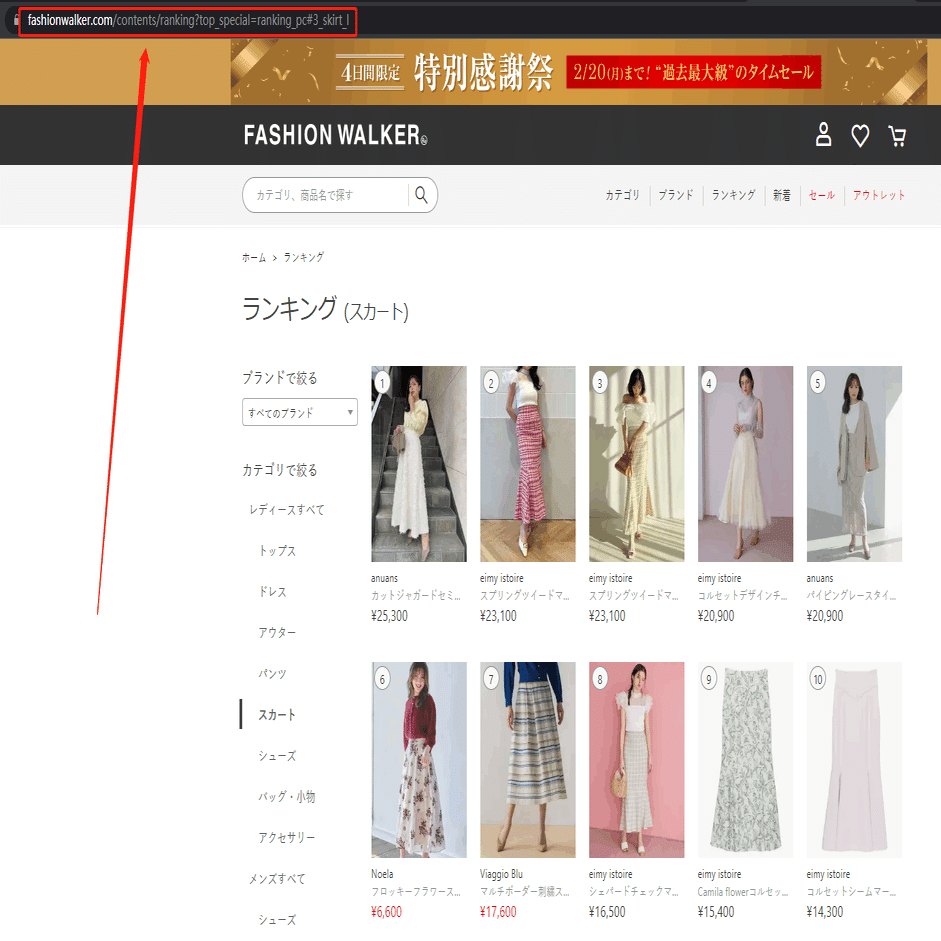Open the shopping cart icon
Screen dimensions: 941x941
(x=897, y=136)
